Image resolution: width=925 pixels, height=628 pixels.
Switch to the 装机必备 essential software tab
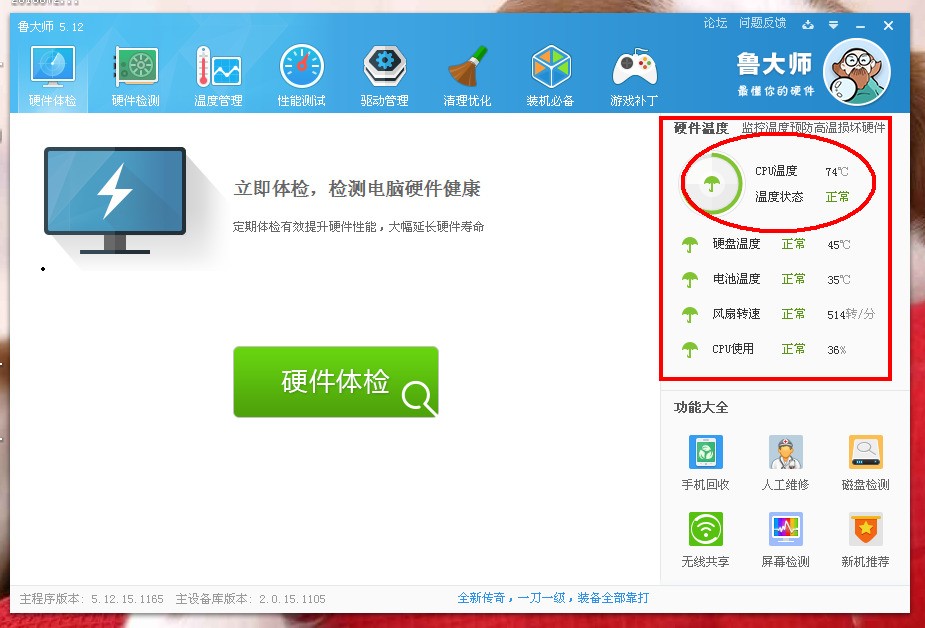[550, 77]
